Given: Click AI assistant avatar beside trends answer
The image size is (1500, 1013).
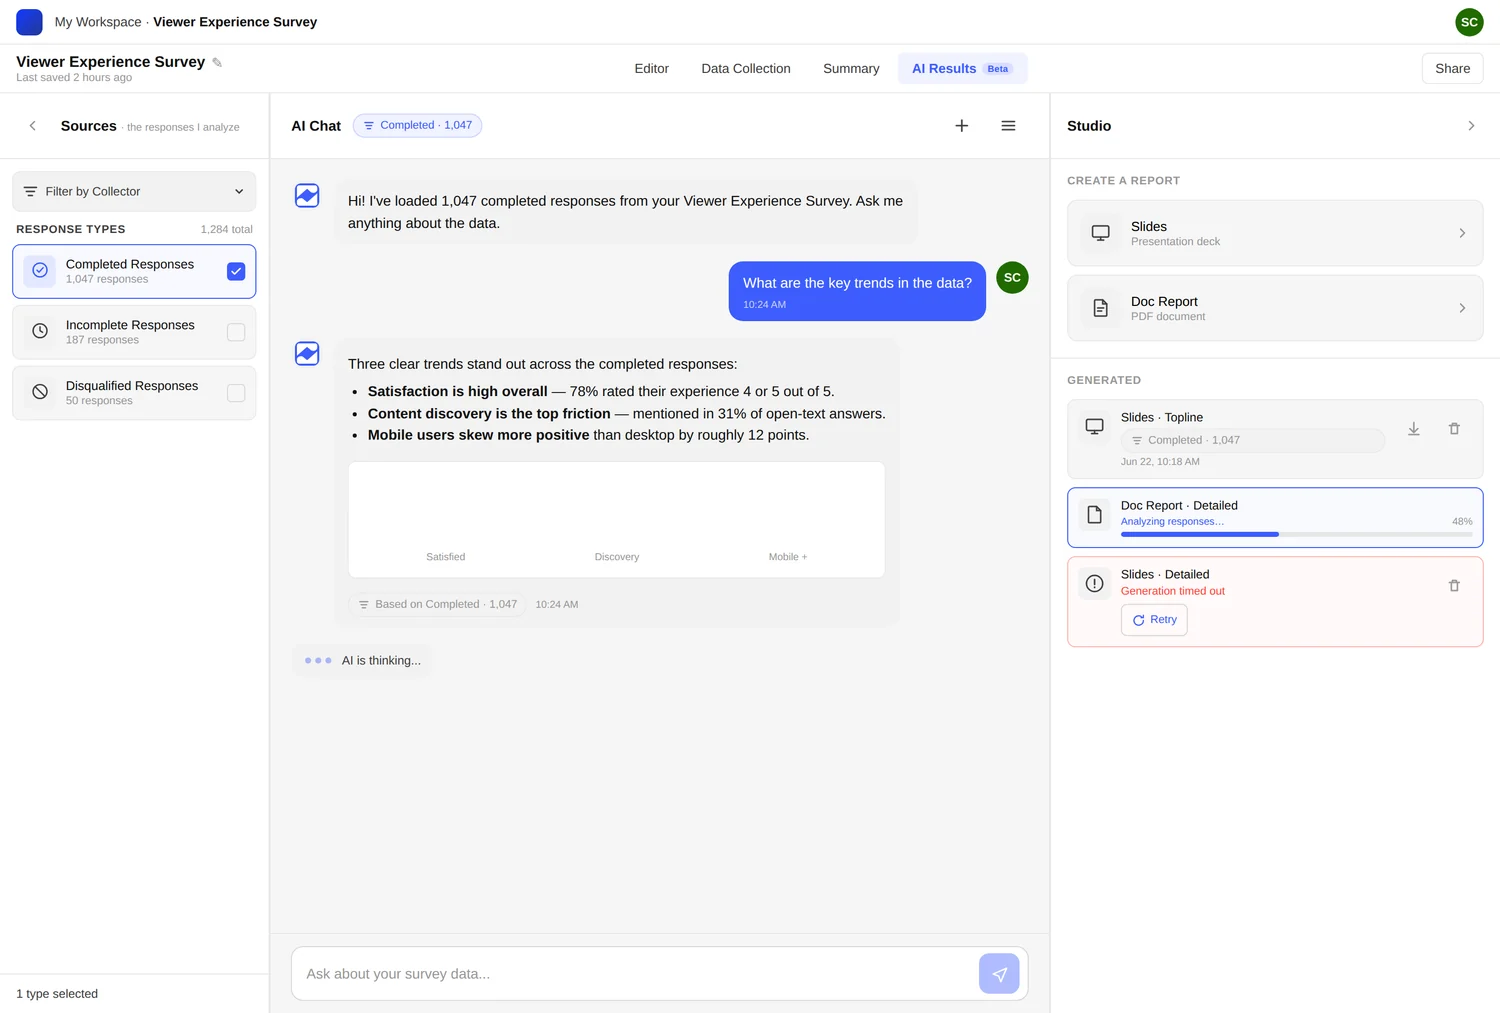Looking at the screenshot, I should pyautogui.click(x=307, y=353).
